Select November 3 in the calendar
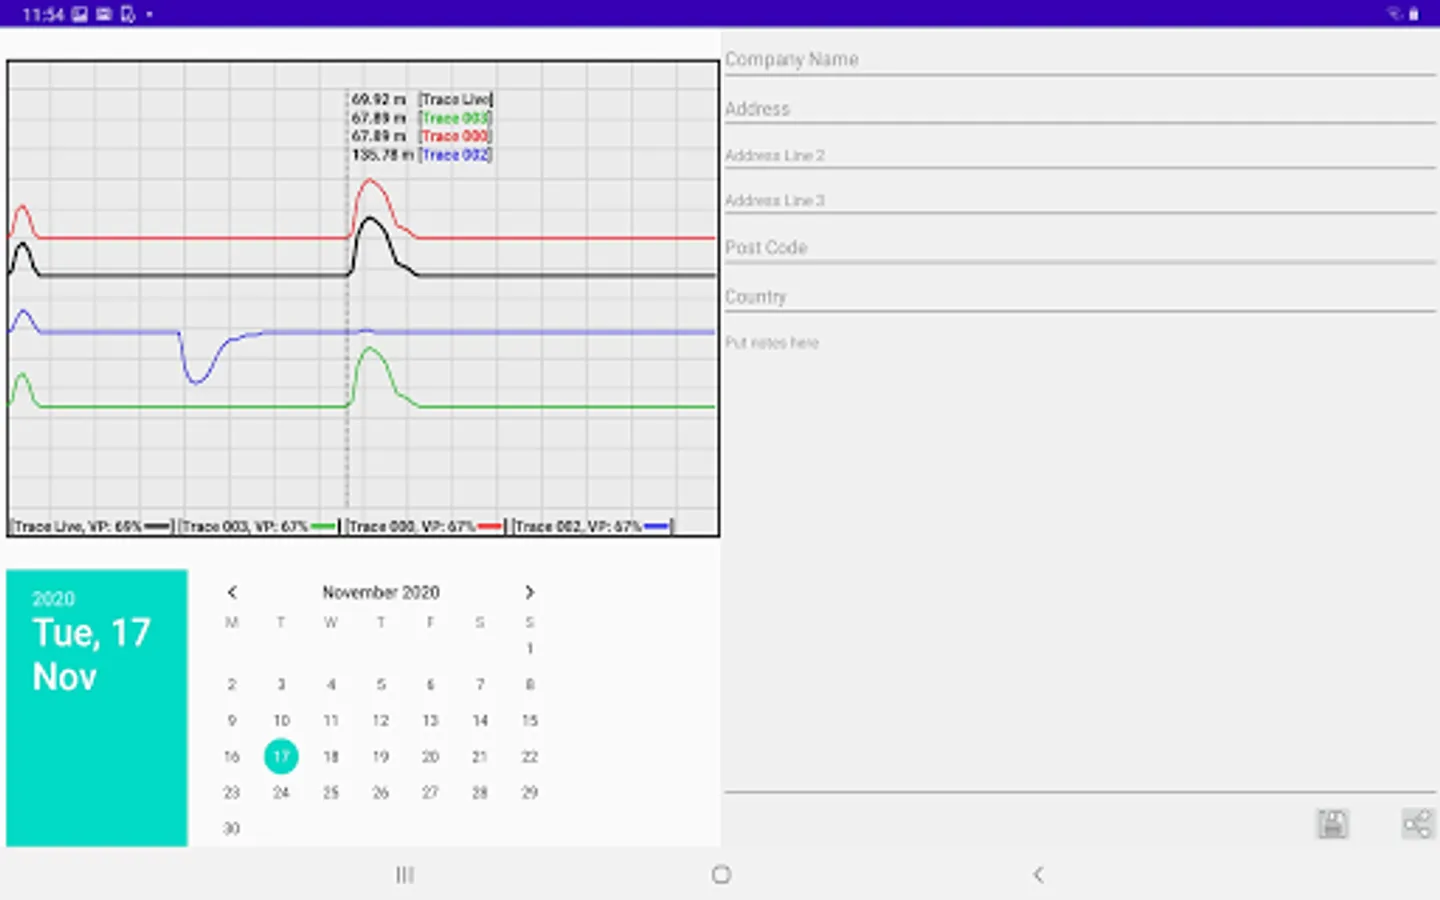This screenshot has width=1440, height=900. 281,684
